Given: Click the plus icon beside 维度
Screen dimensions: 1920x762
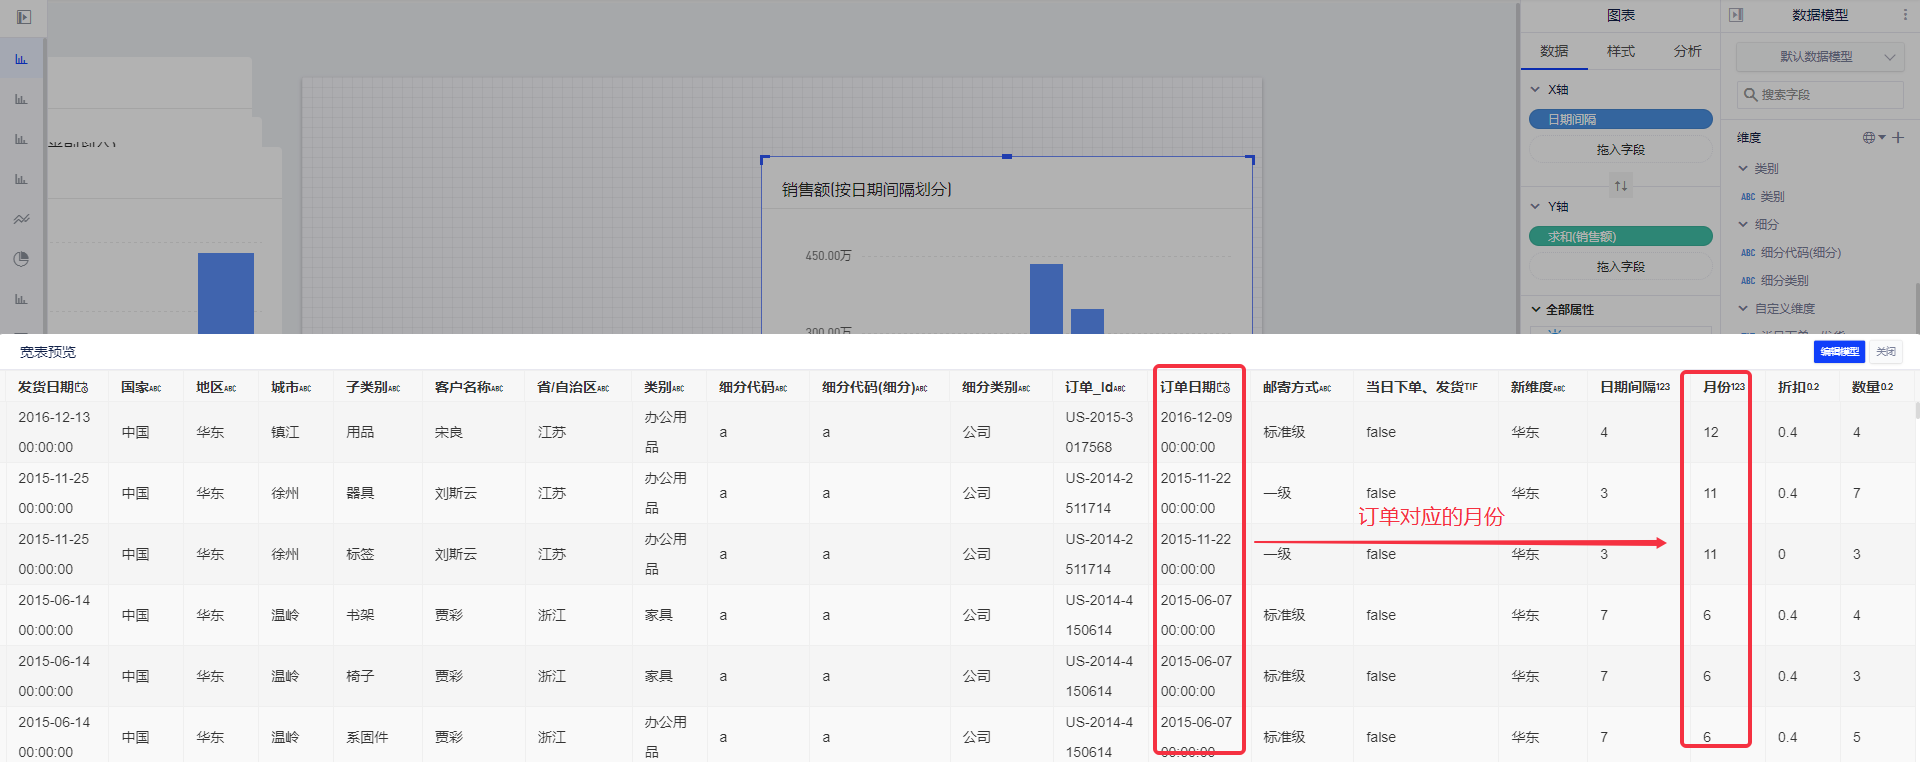Looking at the screenshot, I should click(x=1898, y=138).
